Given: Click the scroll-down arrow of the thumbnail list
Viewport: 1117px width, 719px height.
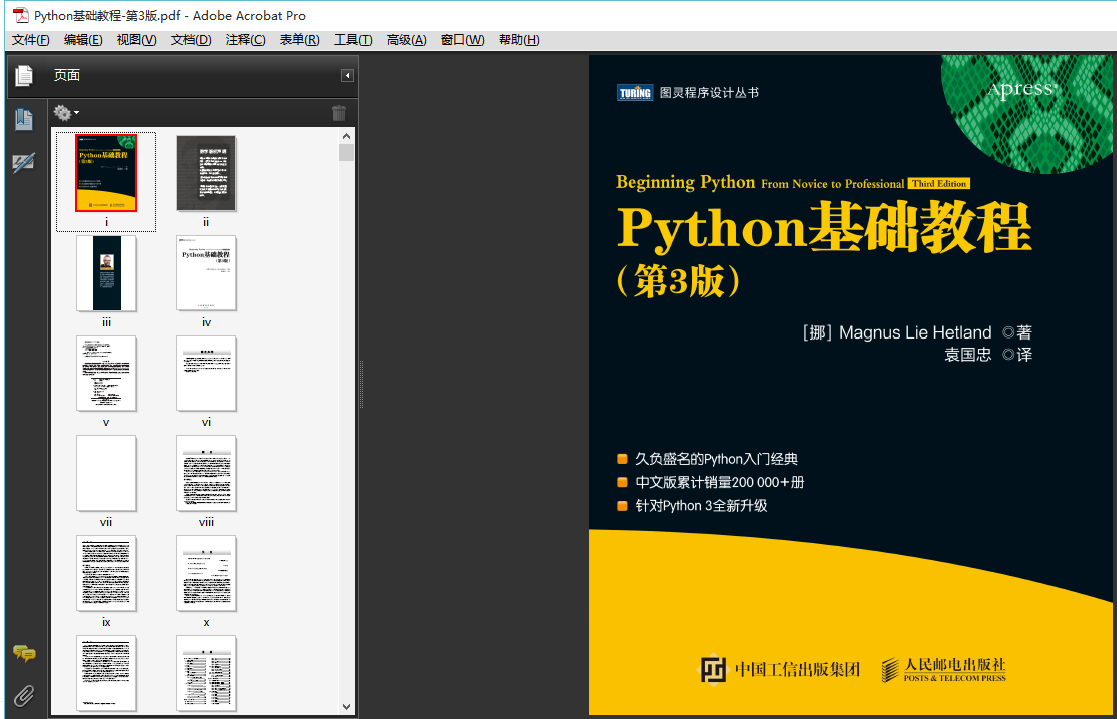Looking at the screenshot, I should coord(346,707).
